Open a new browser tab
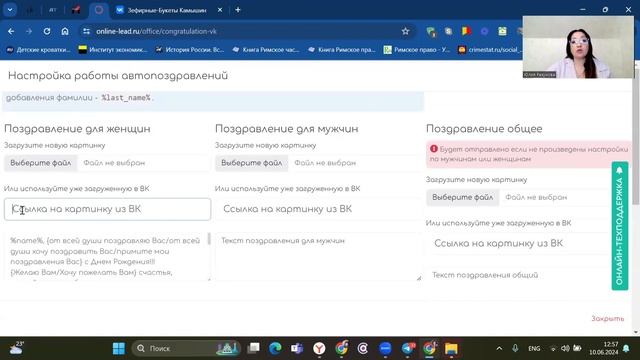 (238, 10)
